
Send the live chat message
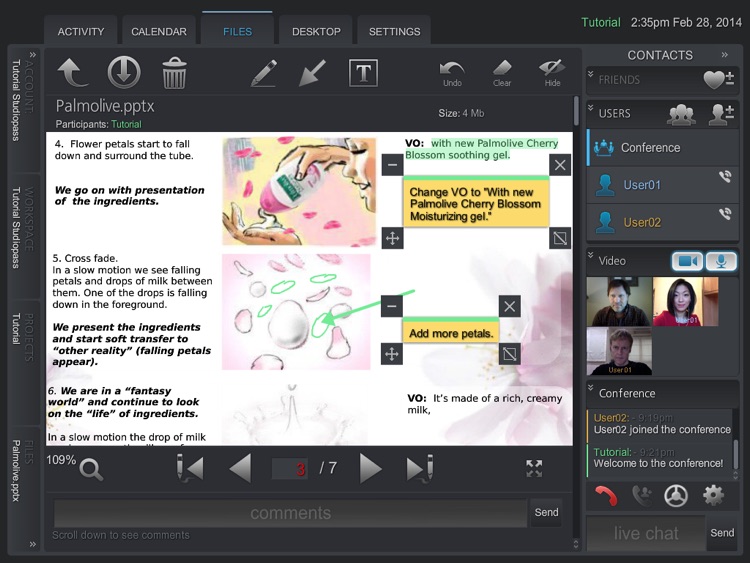722,533
